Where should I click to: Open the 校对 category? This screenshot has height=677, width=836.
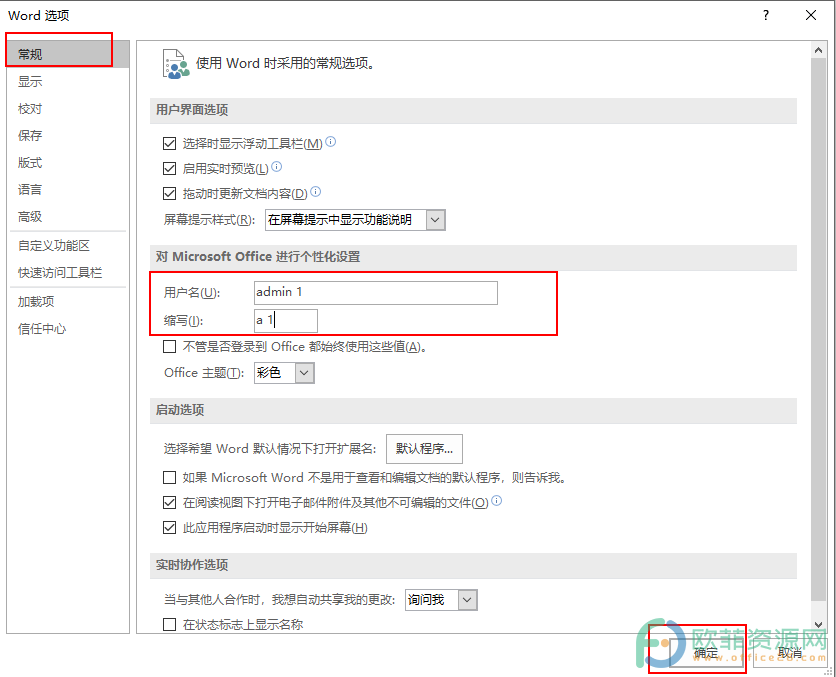pos(68,109)
